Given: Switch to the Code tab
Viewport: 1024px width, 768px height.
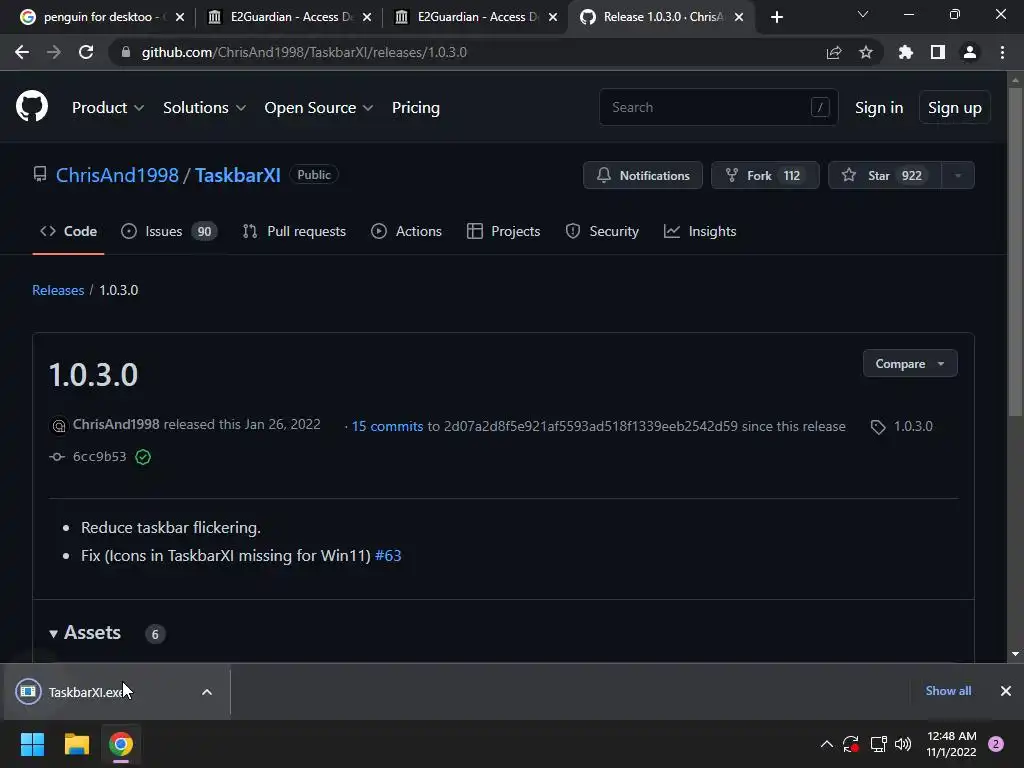Looking at the screenshot, I should (69, 231).
